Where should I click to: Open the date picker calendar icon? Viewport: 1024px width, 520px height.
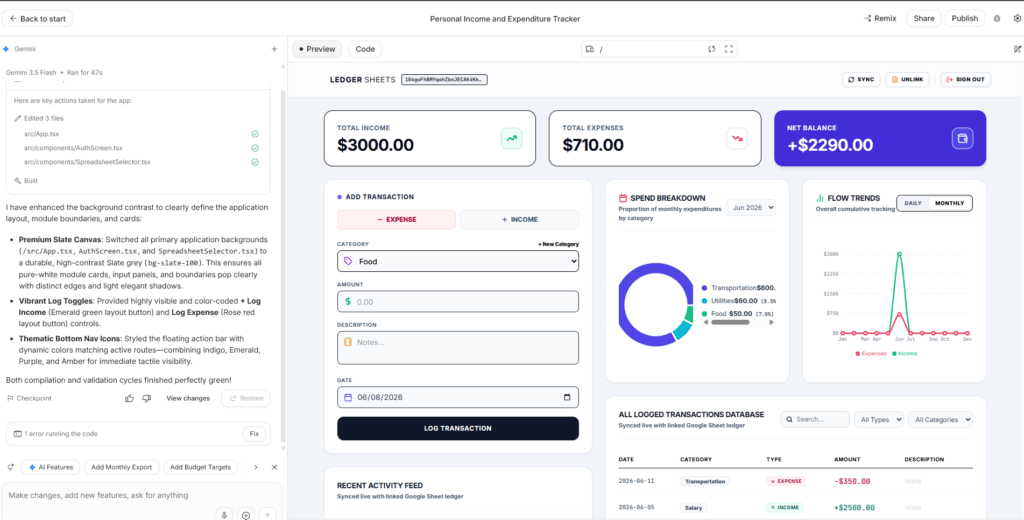pyautogui.click(x=566, y=397)
